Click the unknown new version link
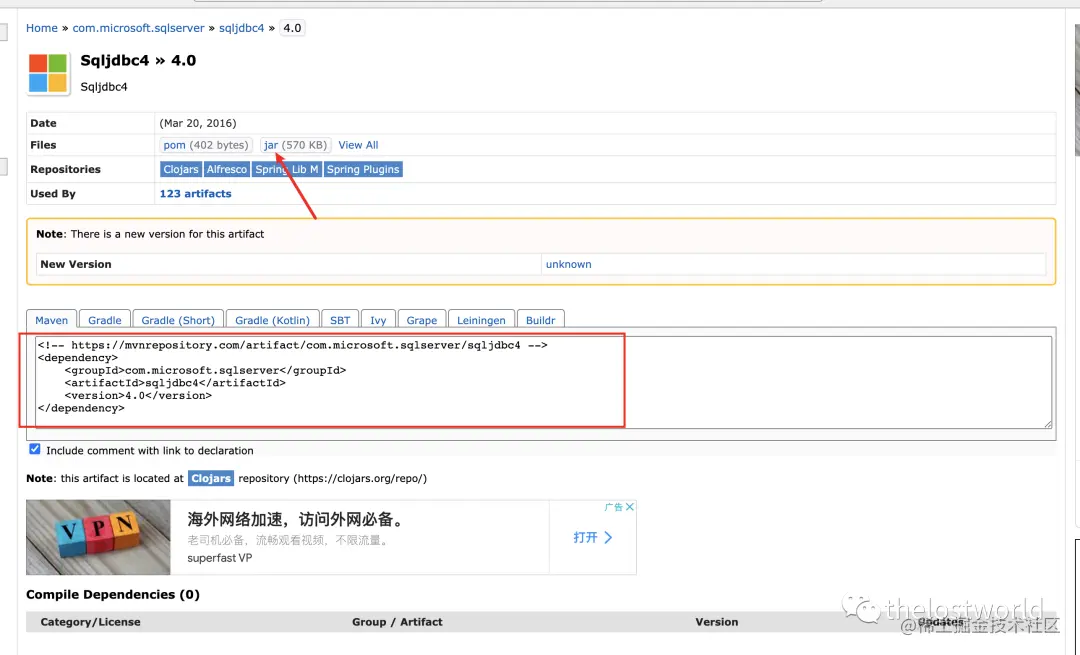Viewport: 1080px width, 655px height. tap(568, 264)
